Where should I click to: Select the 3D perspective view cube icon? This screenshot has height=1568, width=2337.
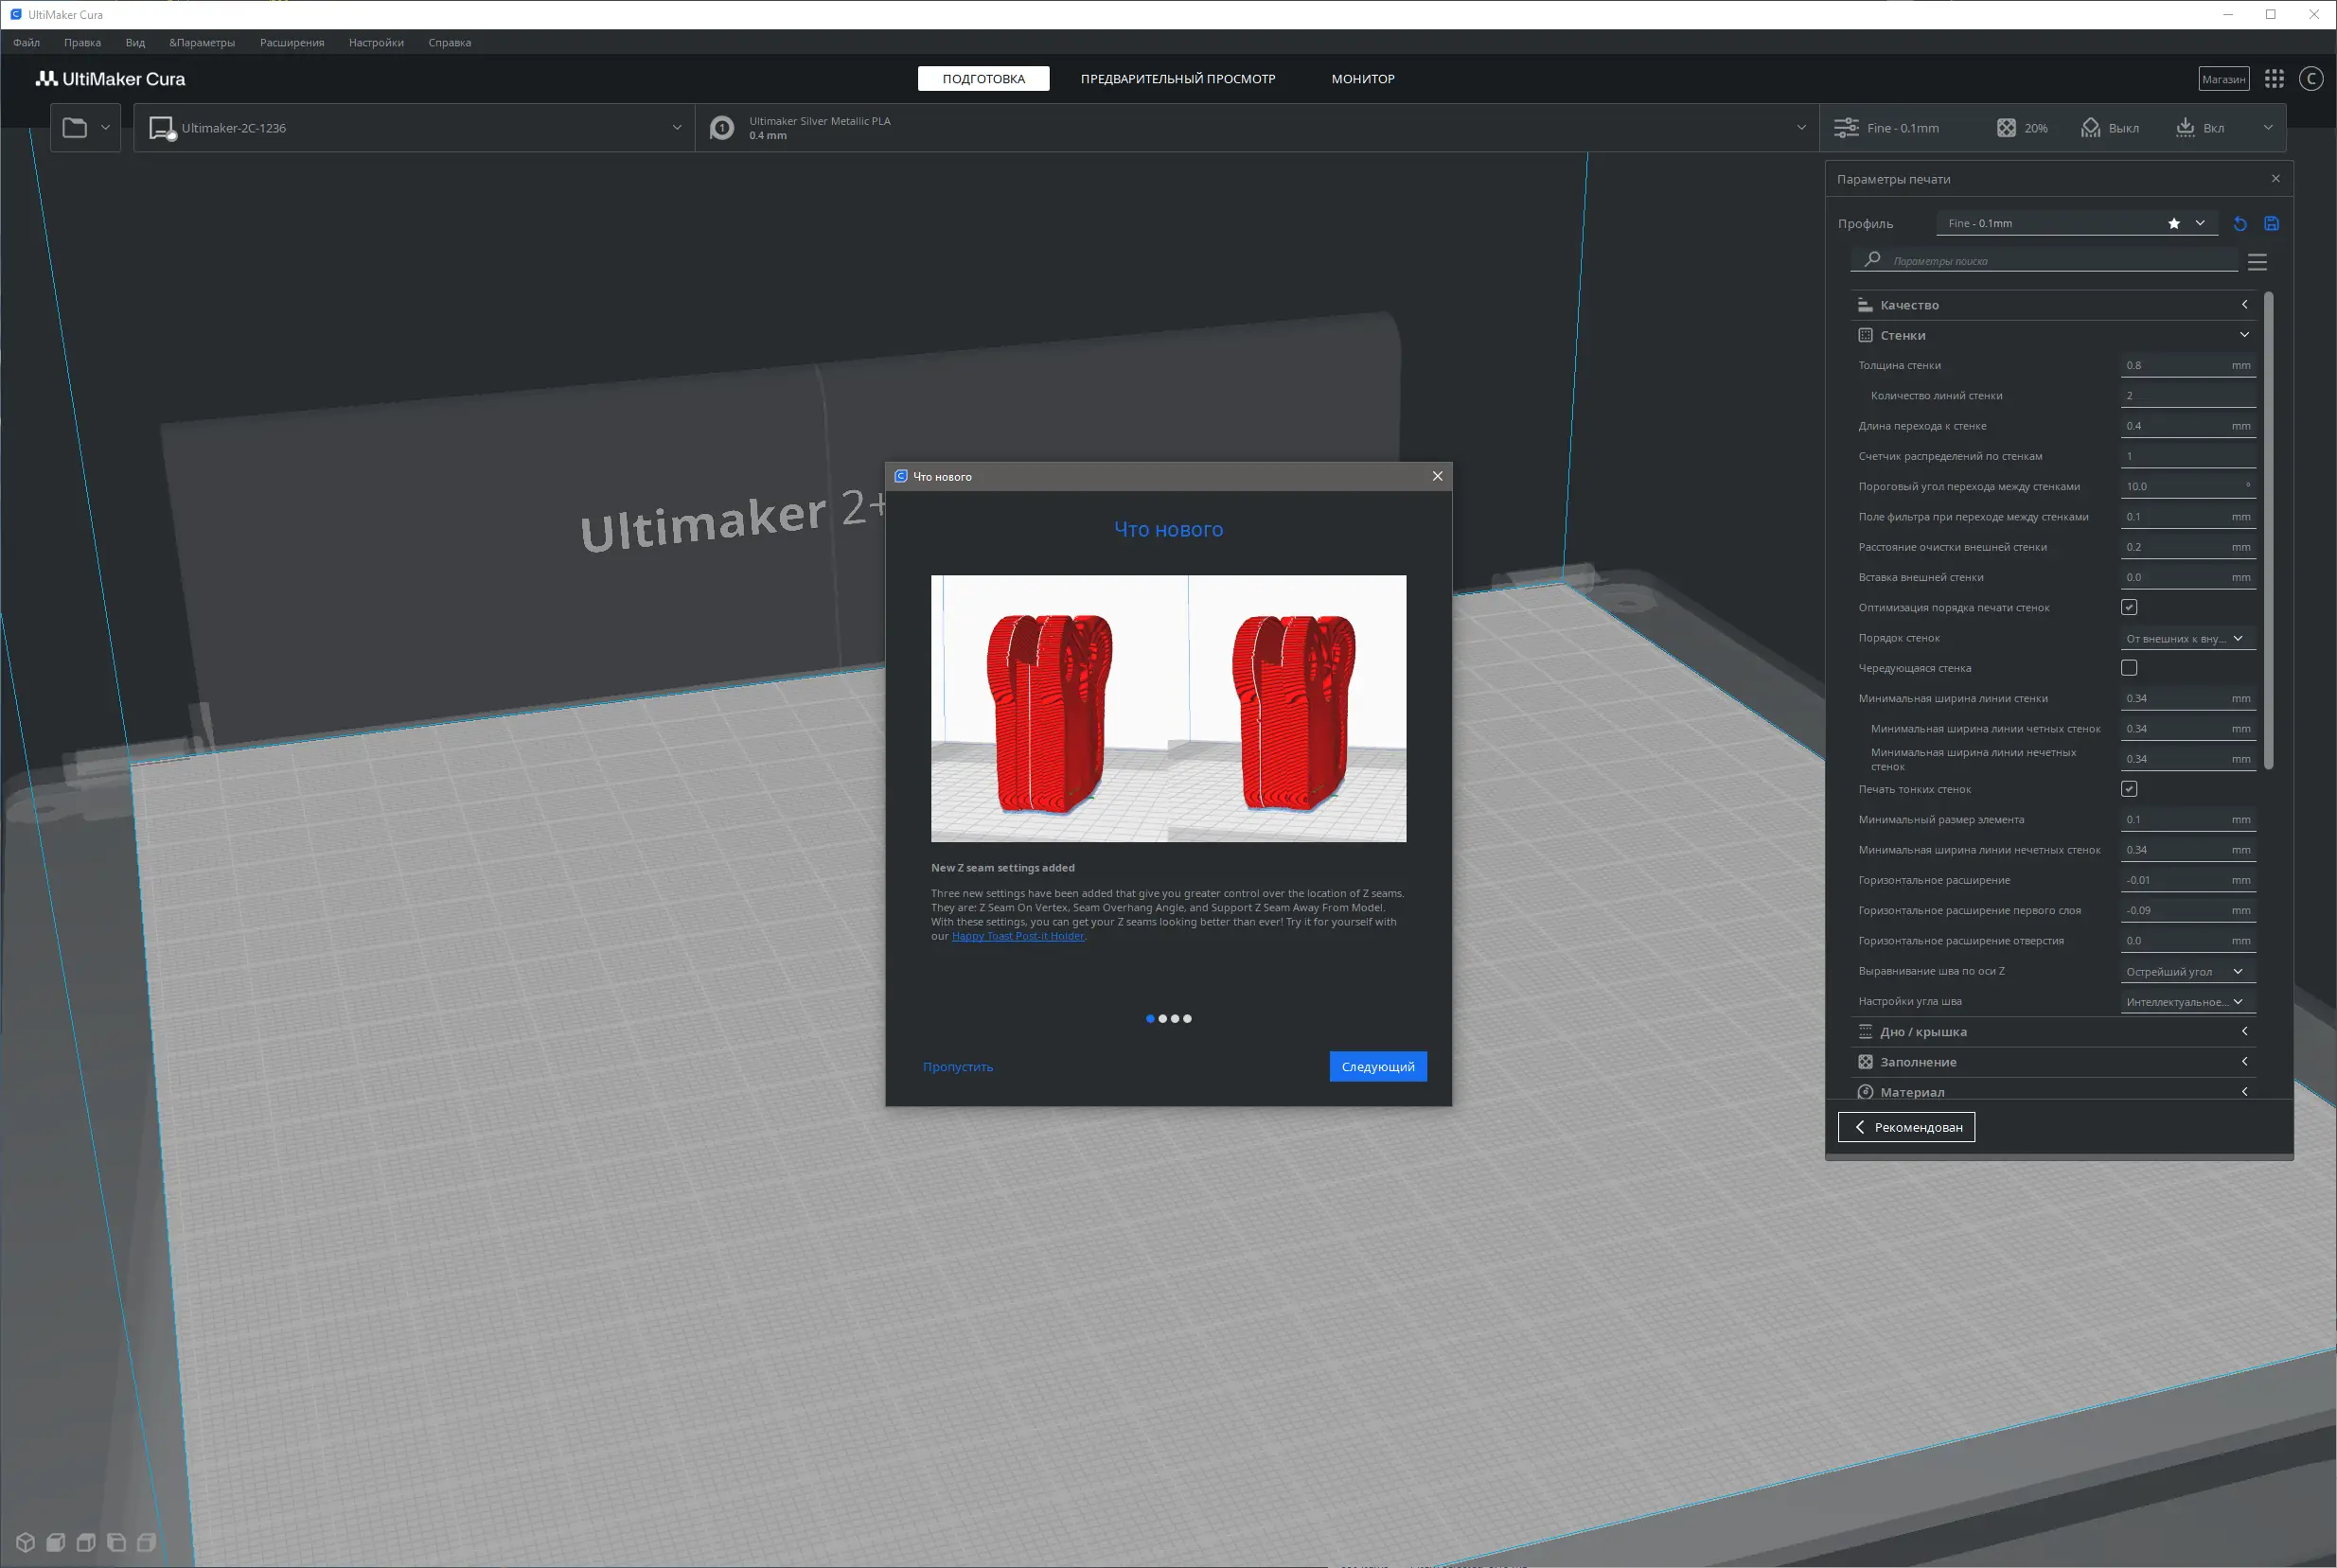tap(26, 1542)
